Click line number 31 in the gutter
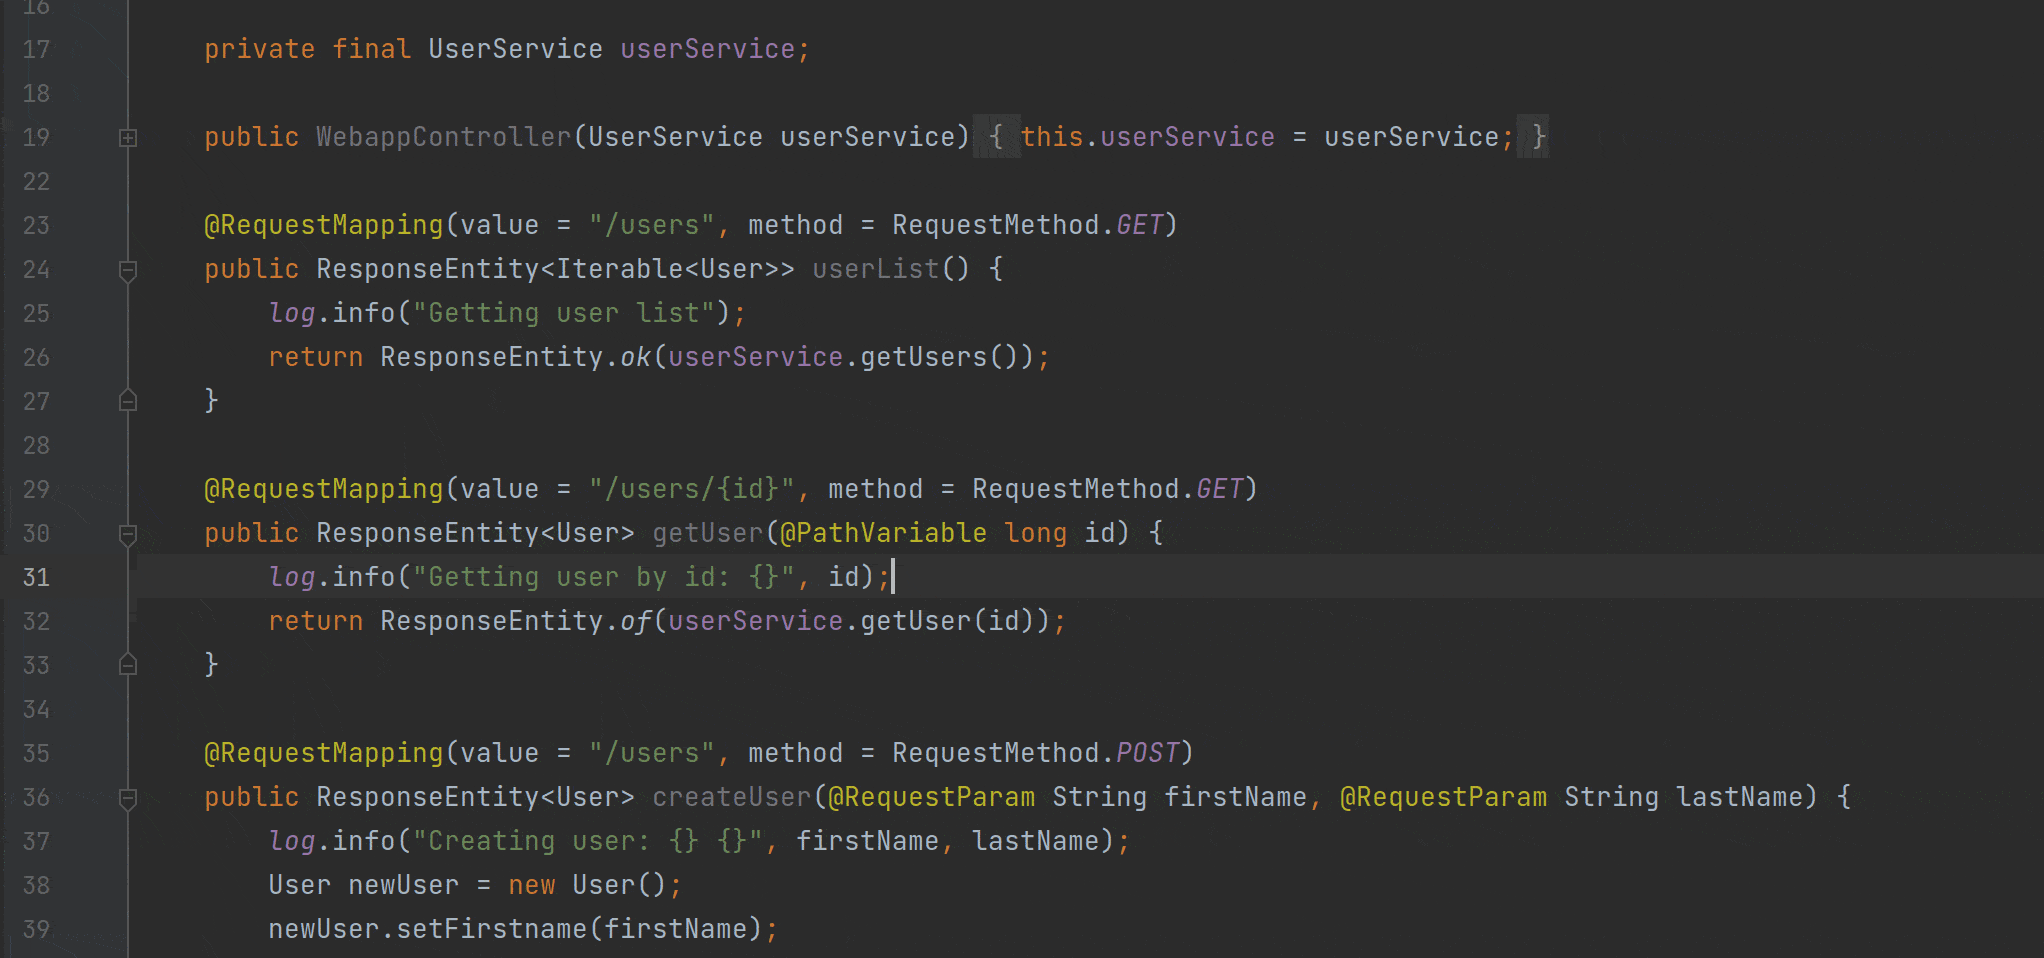Image resolution: width=2044 pixels, height=958 pixels. coord(36,577)
